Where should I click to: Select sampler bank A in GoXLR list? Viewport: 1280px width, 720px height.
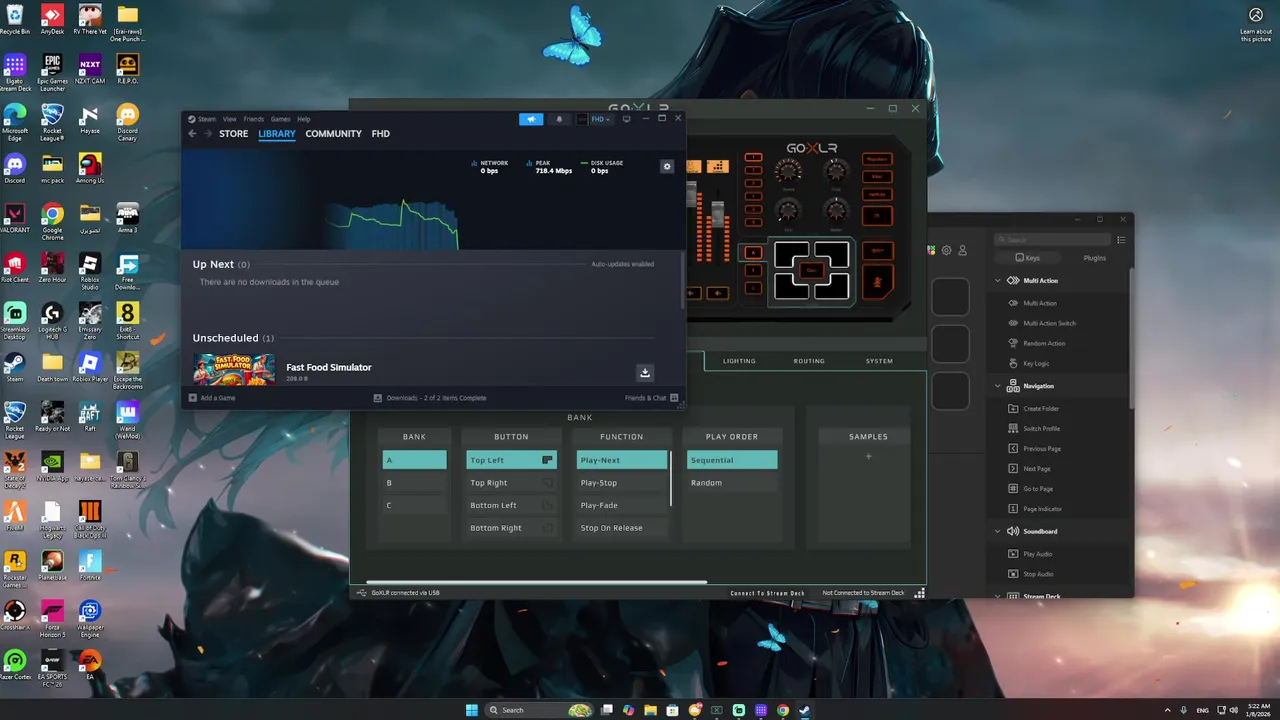click(x=414, y=460)
